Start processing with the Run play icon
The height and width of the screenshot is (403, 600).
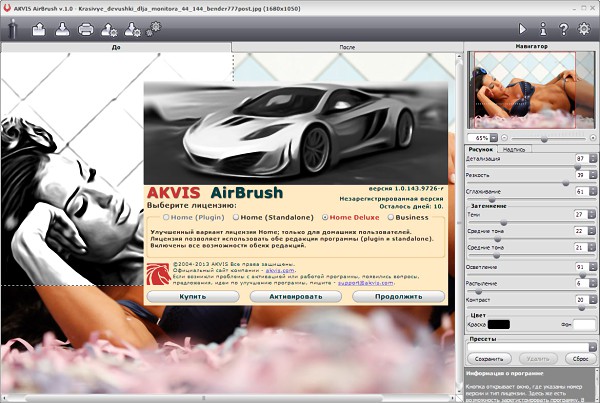[x=522, y=29]
